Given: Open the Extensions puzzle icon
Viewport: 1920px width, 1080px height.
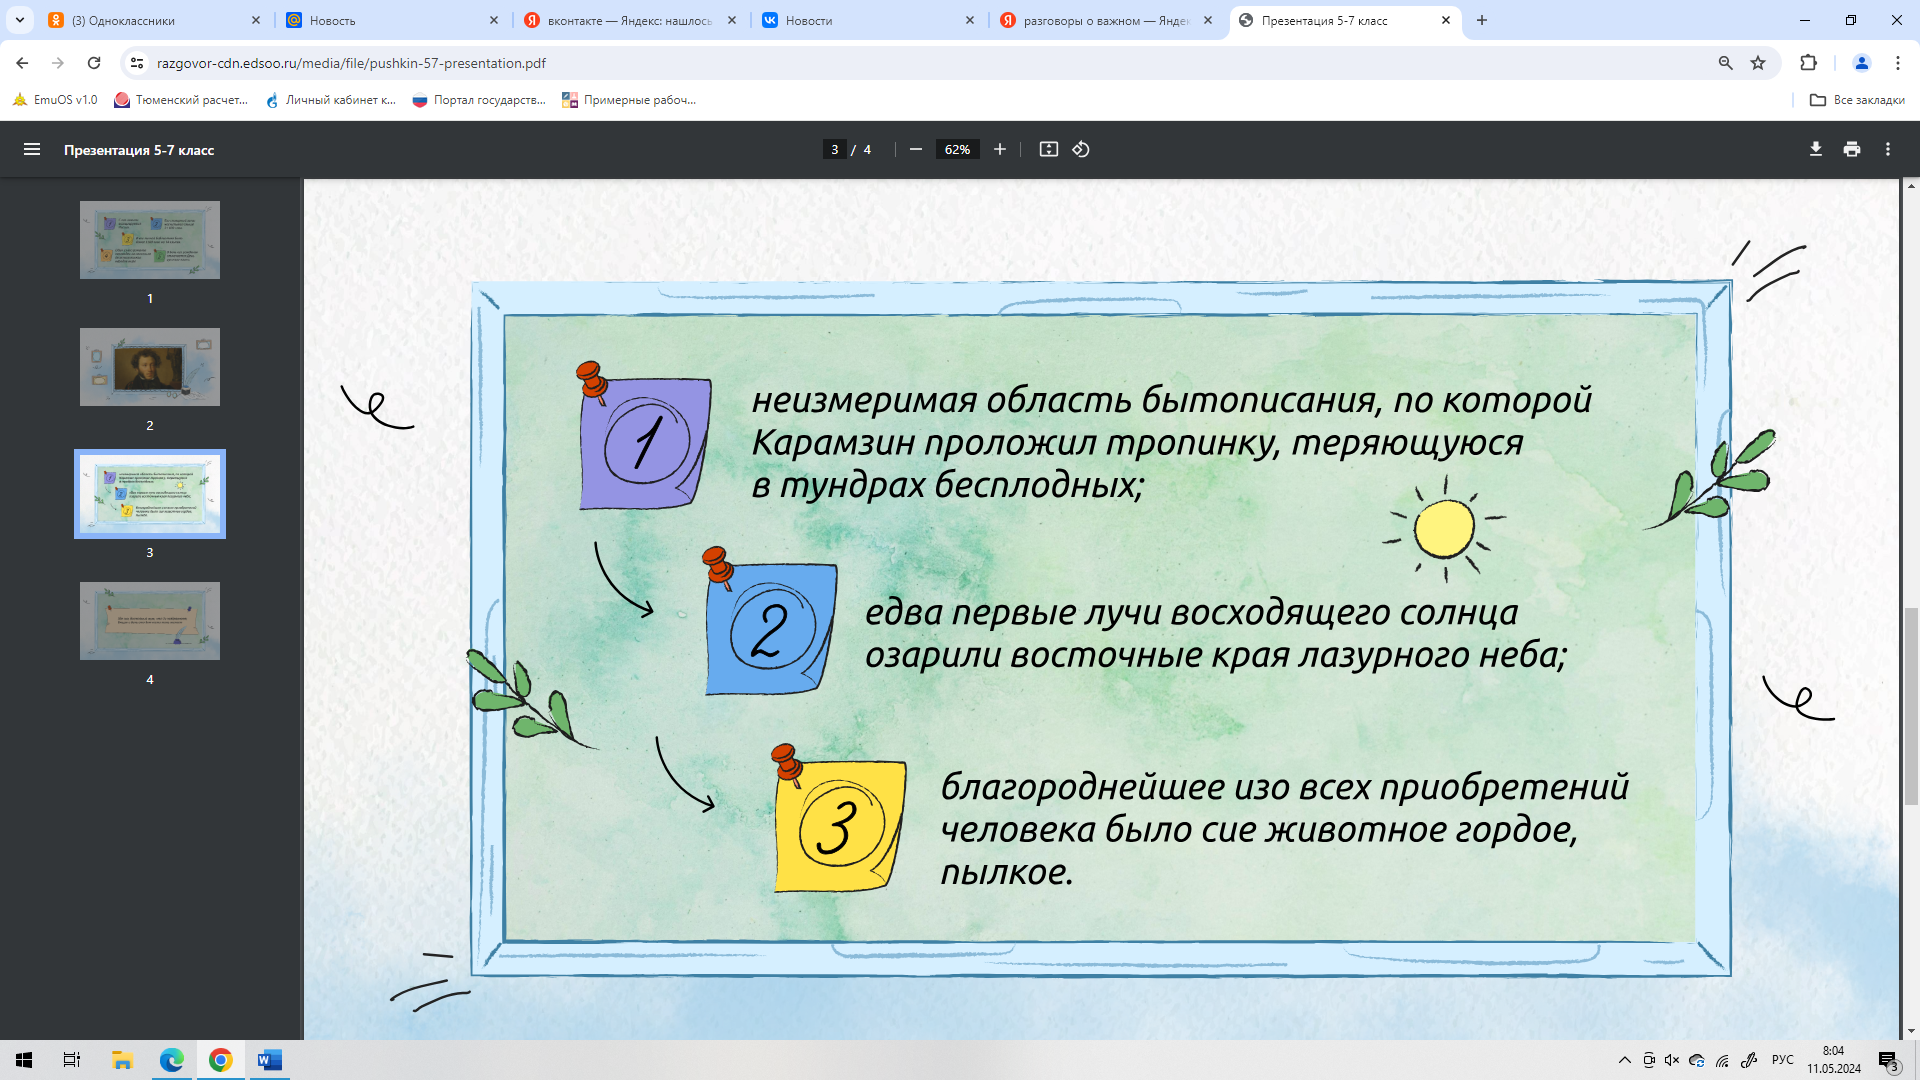Looking at the screenshot, I should [1808, 63].
